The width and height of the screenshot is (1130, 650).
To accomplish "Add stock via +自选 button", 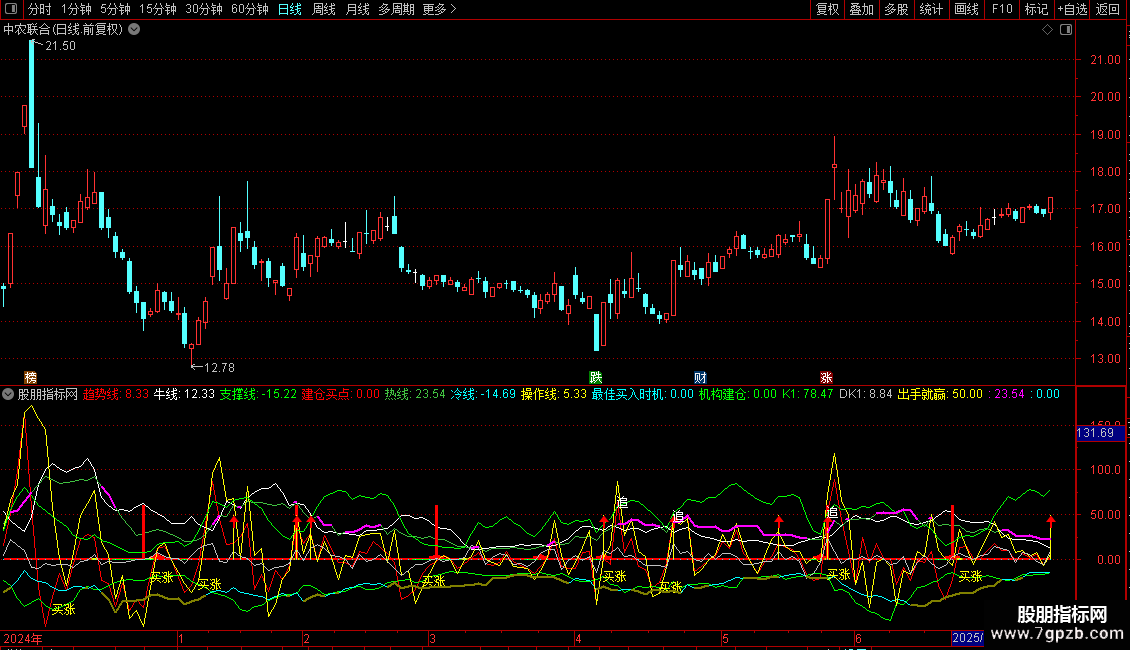I will point(1071,10).
